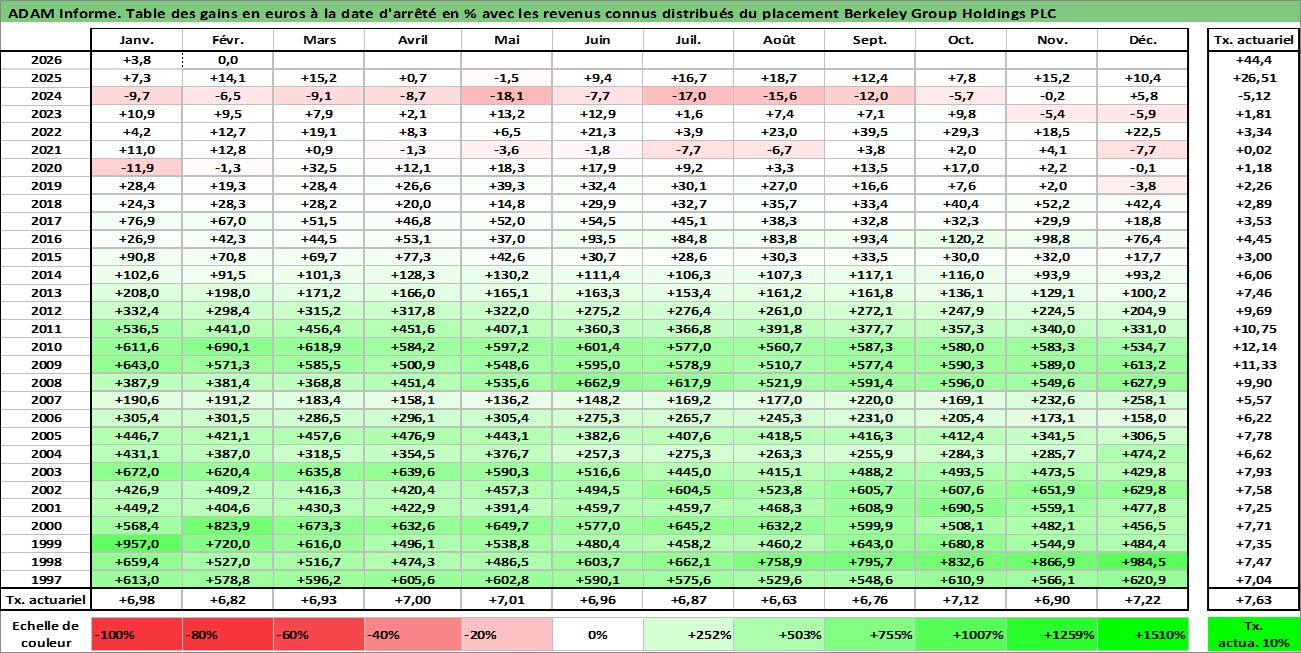Select the 2020 row label
Viewport: 1301px width, 653px height.
coord(46,167)
